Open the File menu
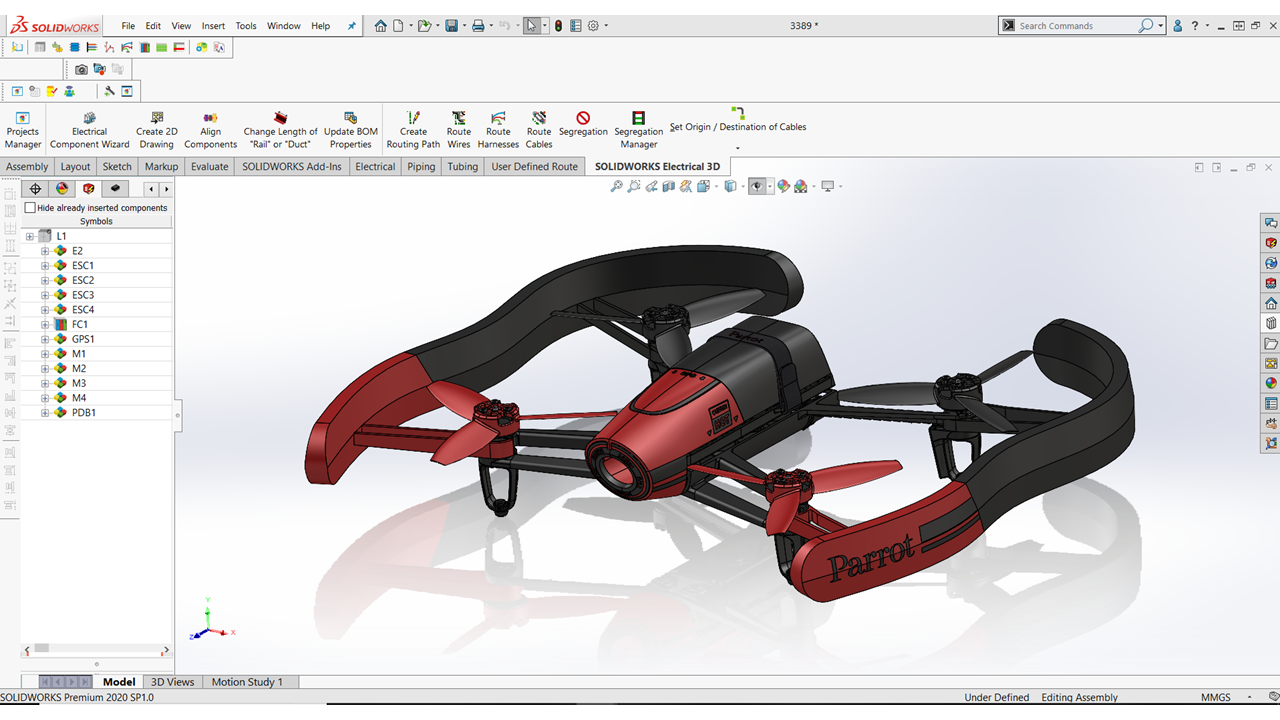Viewport: 1280px width, 720px height. click(128, 26)
